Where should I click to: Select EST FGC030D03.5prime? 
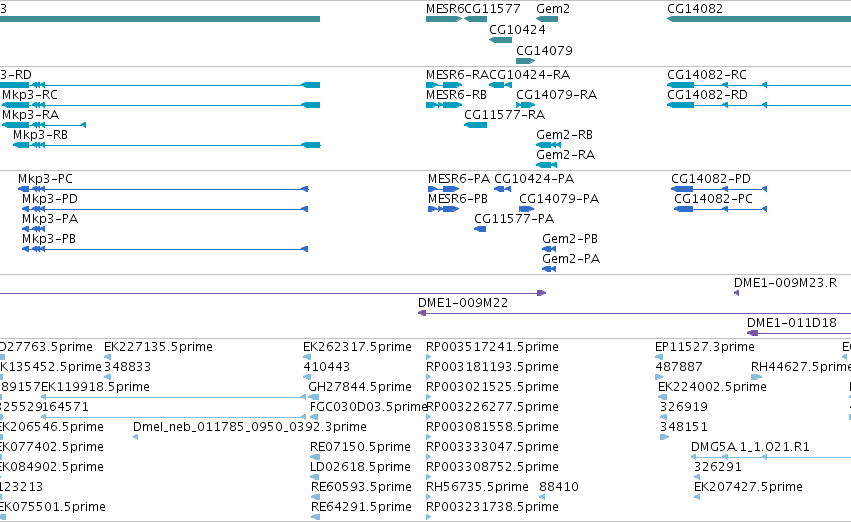pyautogui.click(x=369, y=407)
